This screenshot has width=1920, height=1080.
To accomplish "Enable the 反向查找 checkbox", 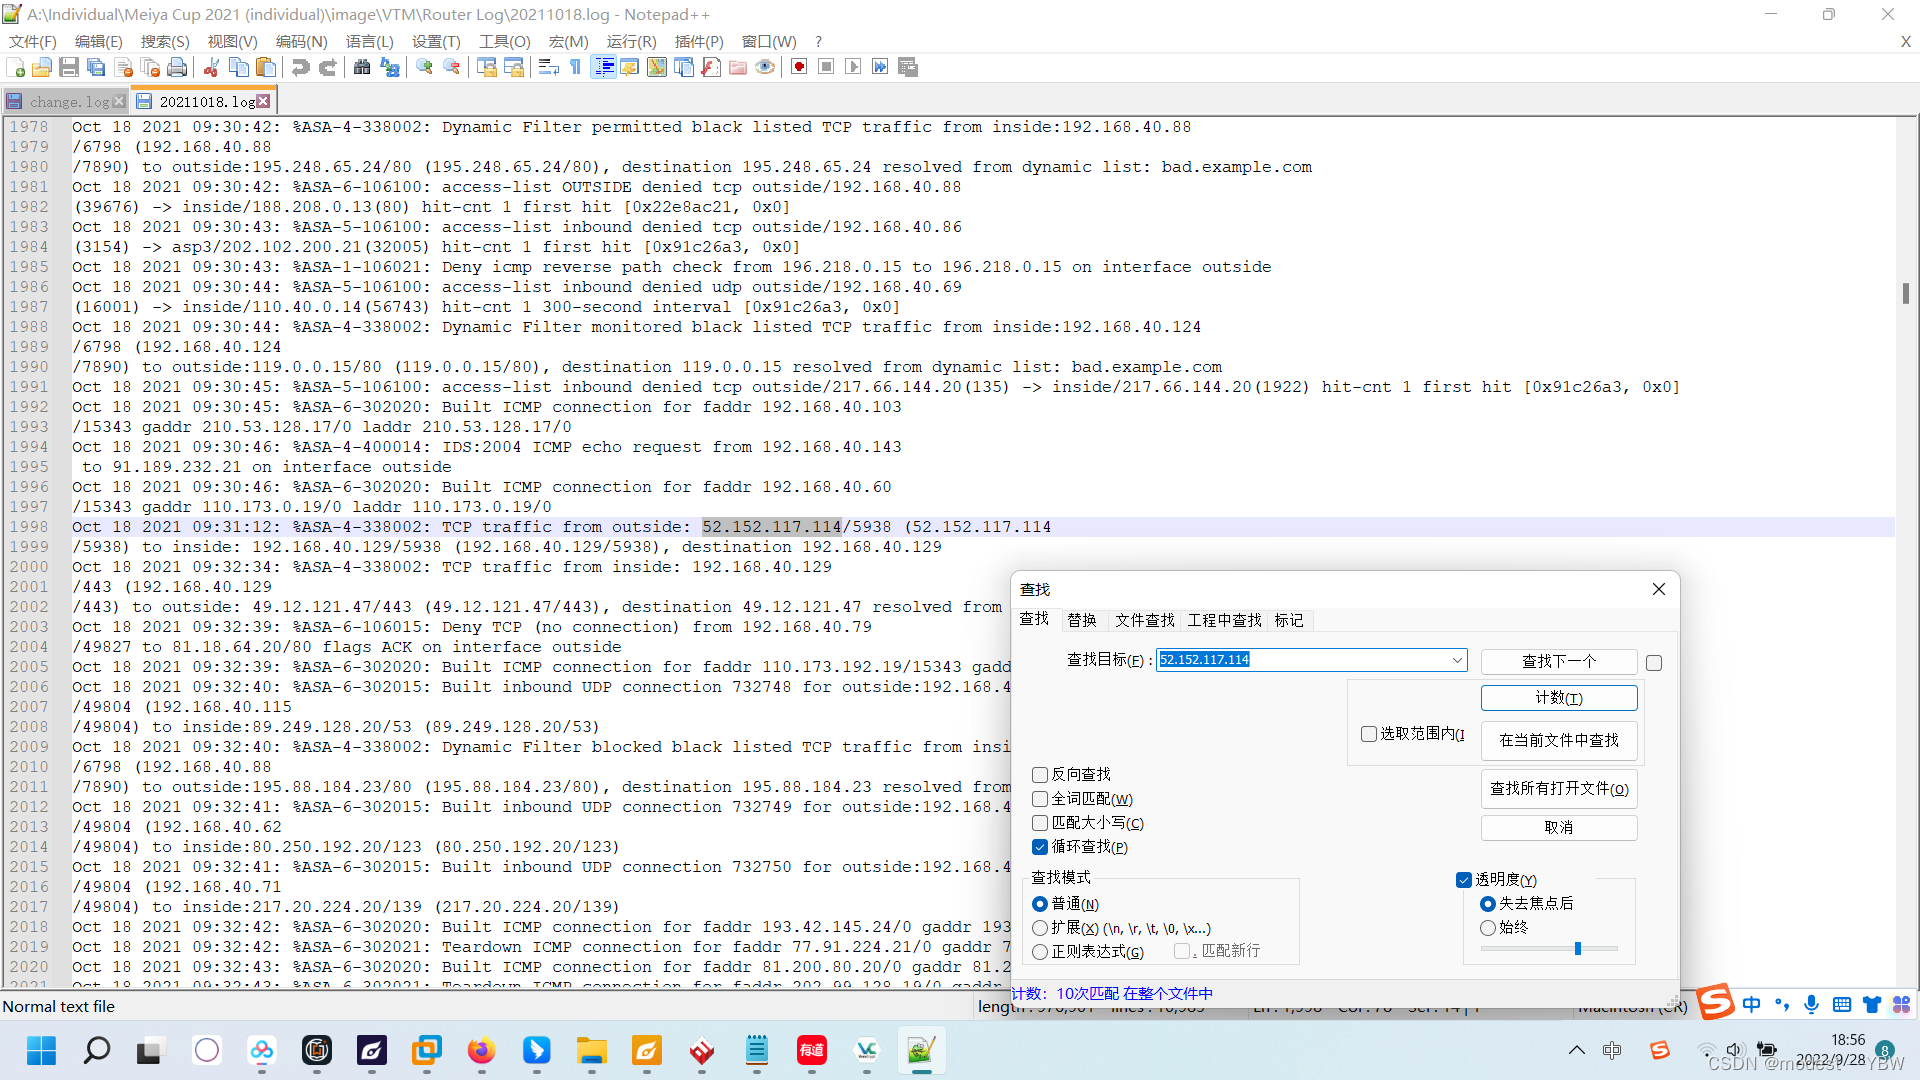I will pyautogui.click(x=1040, y=775).
